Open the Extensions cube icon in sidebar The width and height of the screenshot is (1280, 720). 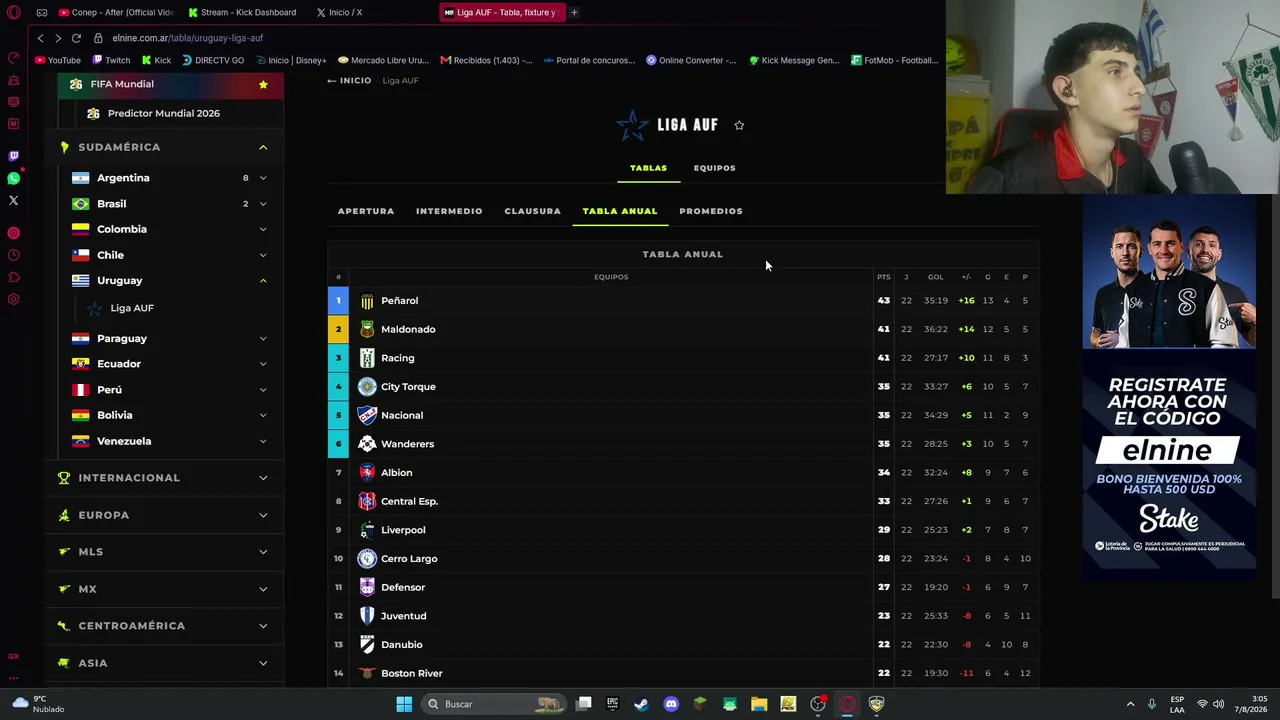point(14,277)
